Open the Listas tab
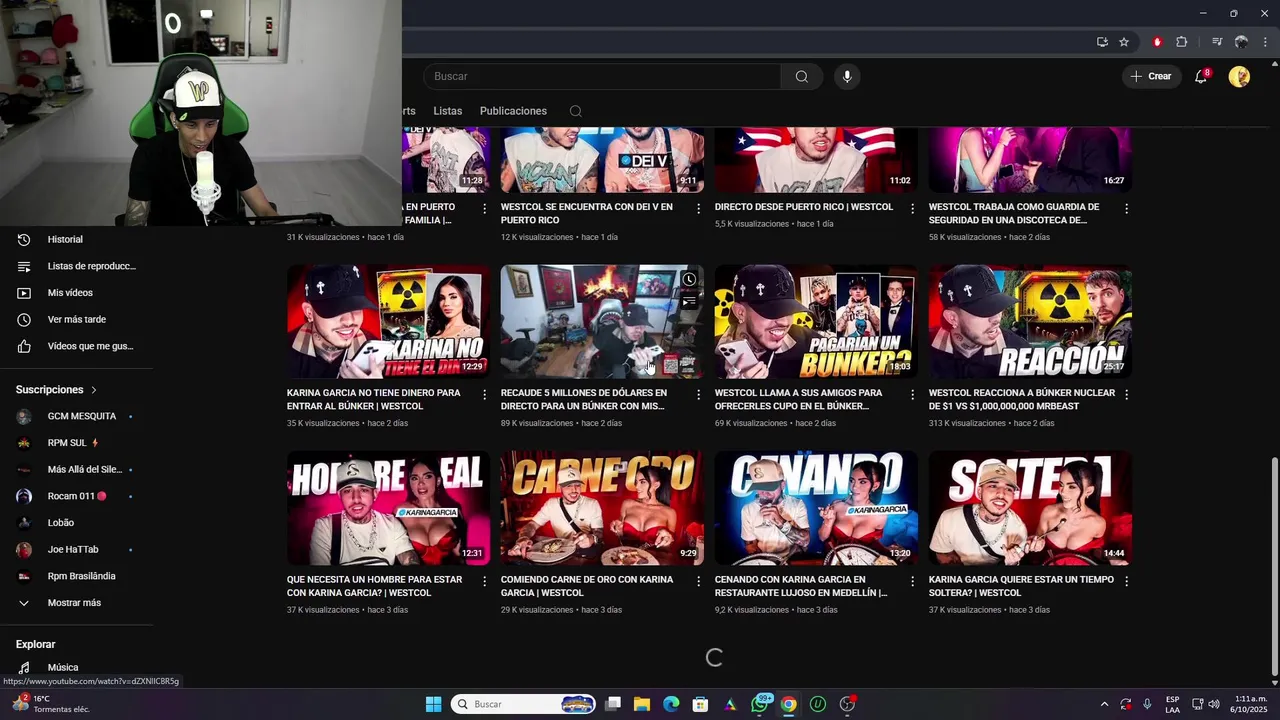The height and width of the screenshot is (720, 1280). pos(448,111)
